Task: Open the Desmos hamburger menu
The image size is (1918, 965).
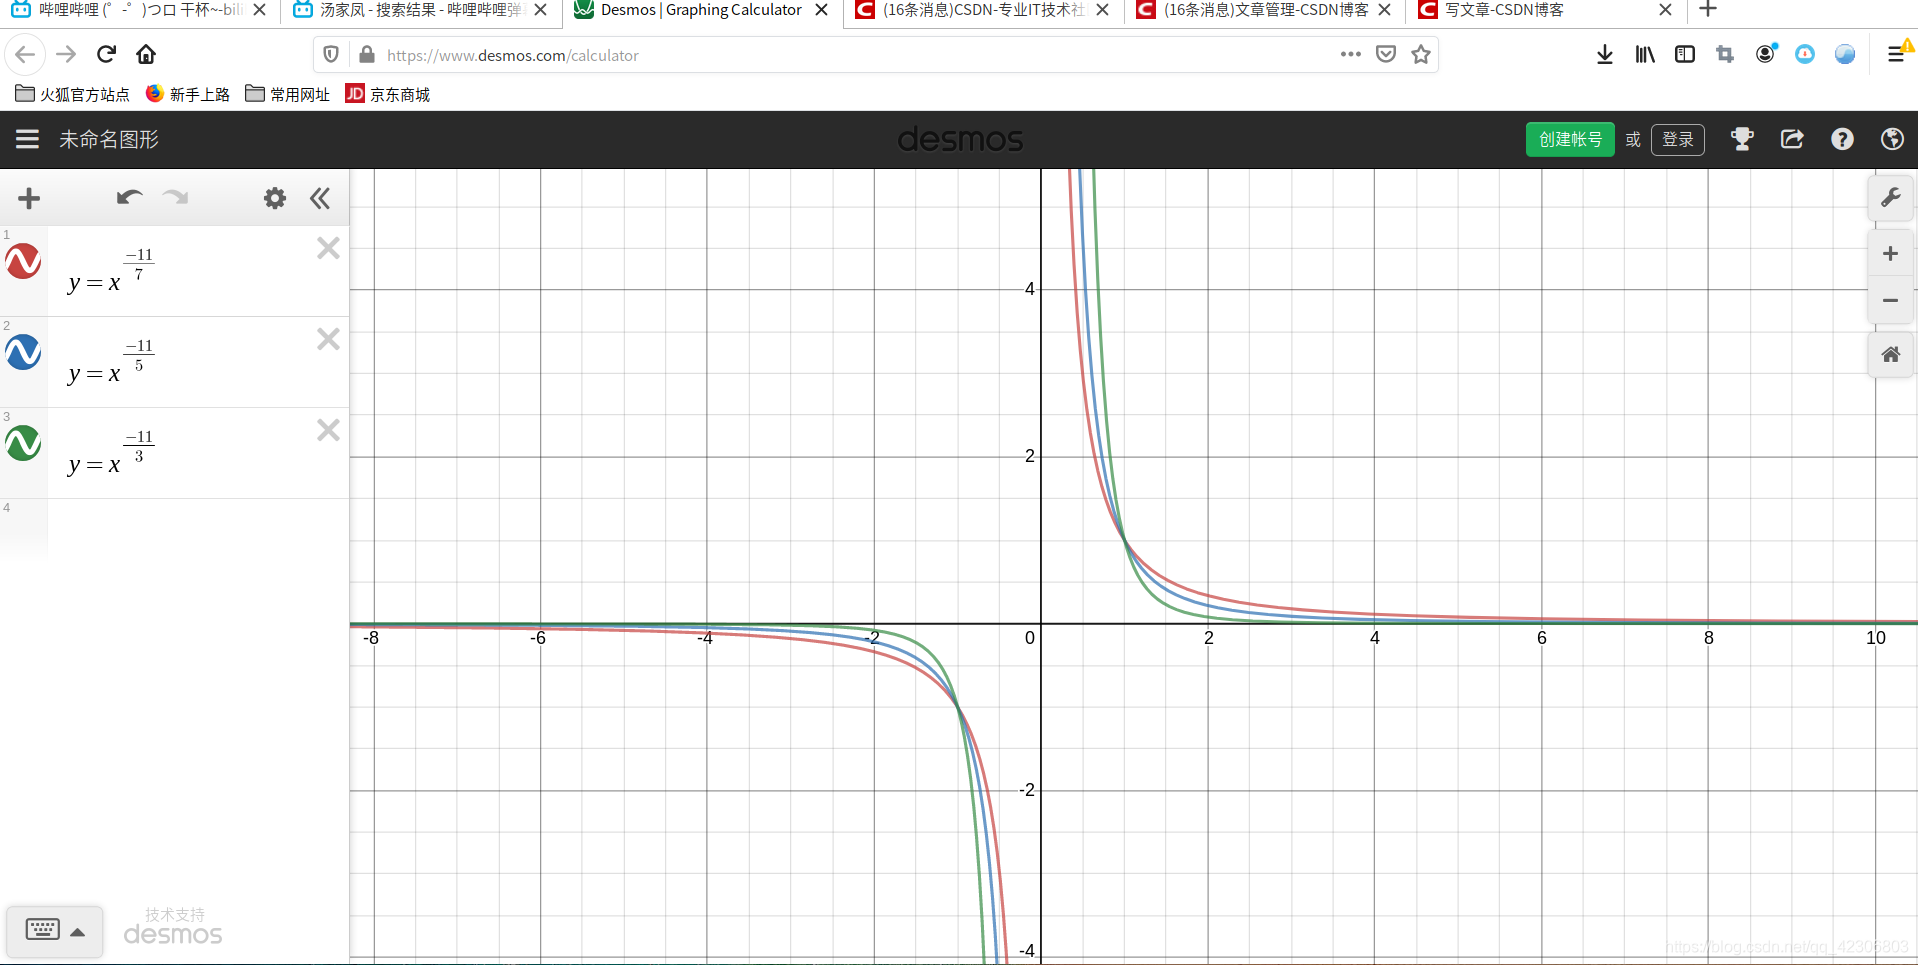Action: 27,139
